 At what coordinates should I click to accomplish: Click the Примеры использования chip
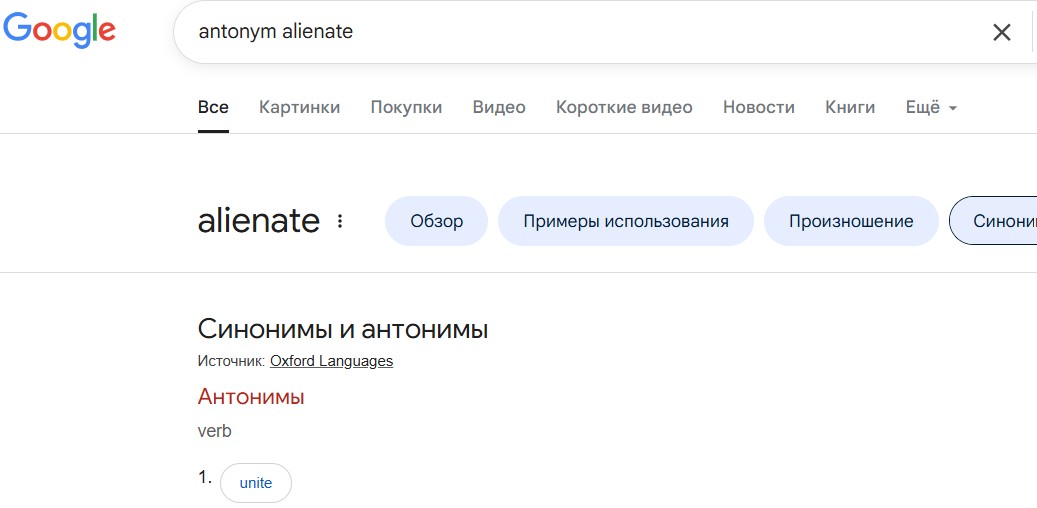tap(625, 221)
